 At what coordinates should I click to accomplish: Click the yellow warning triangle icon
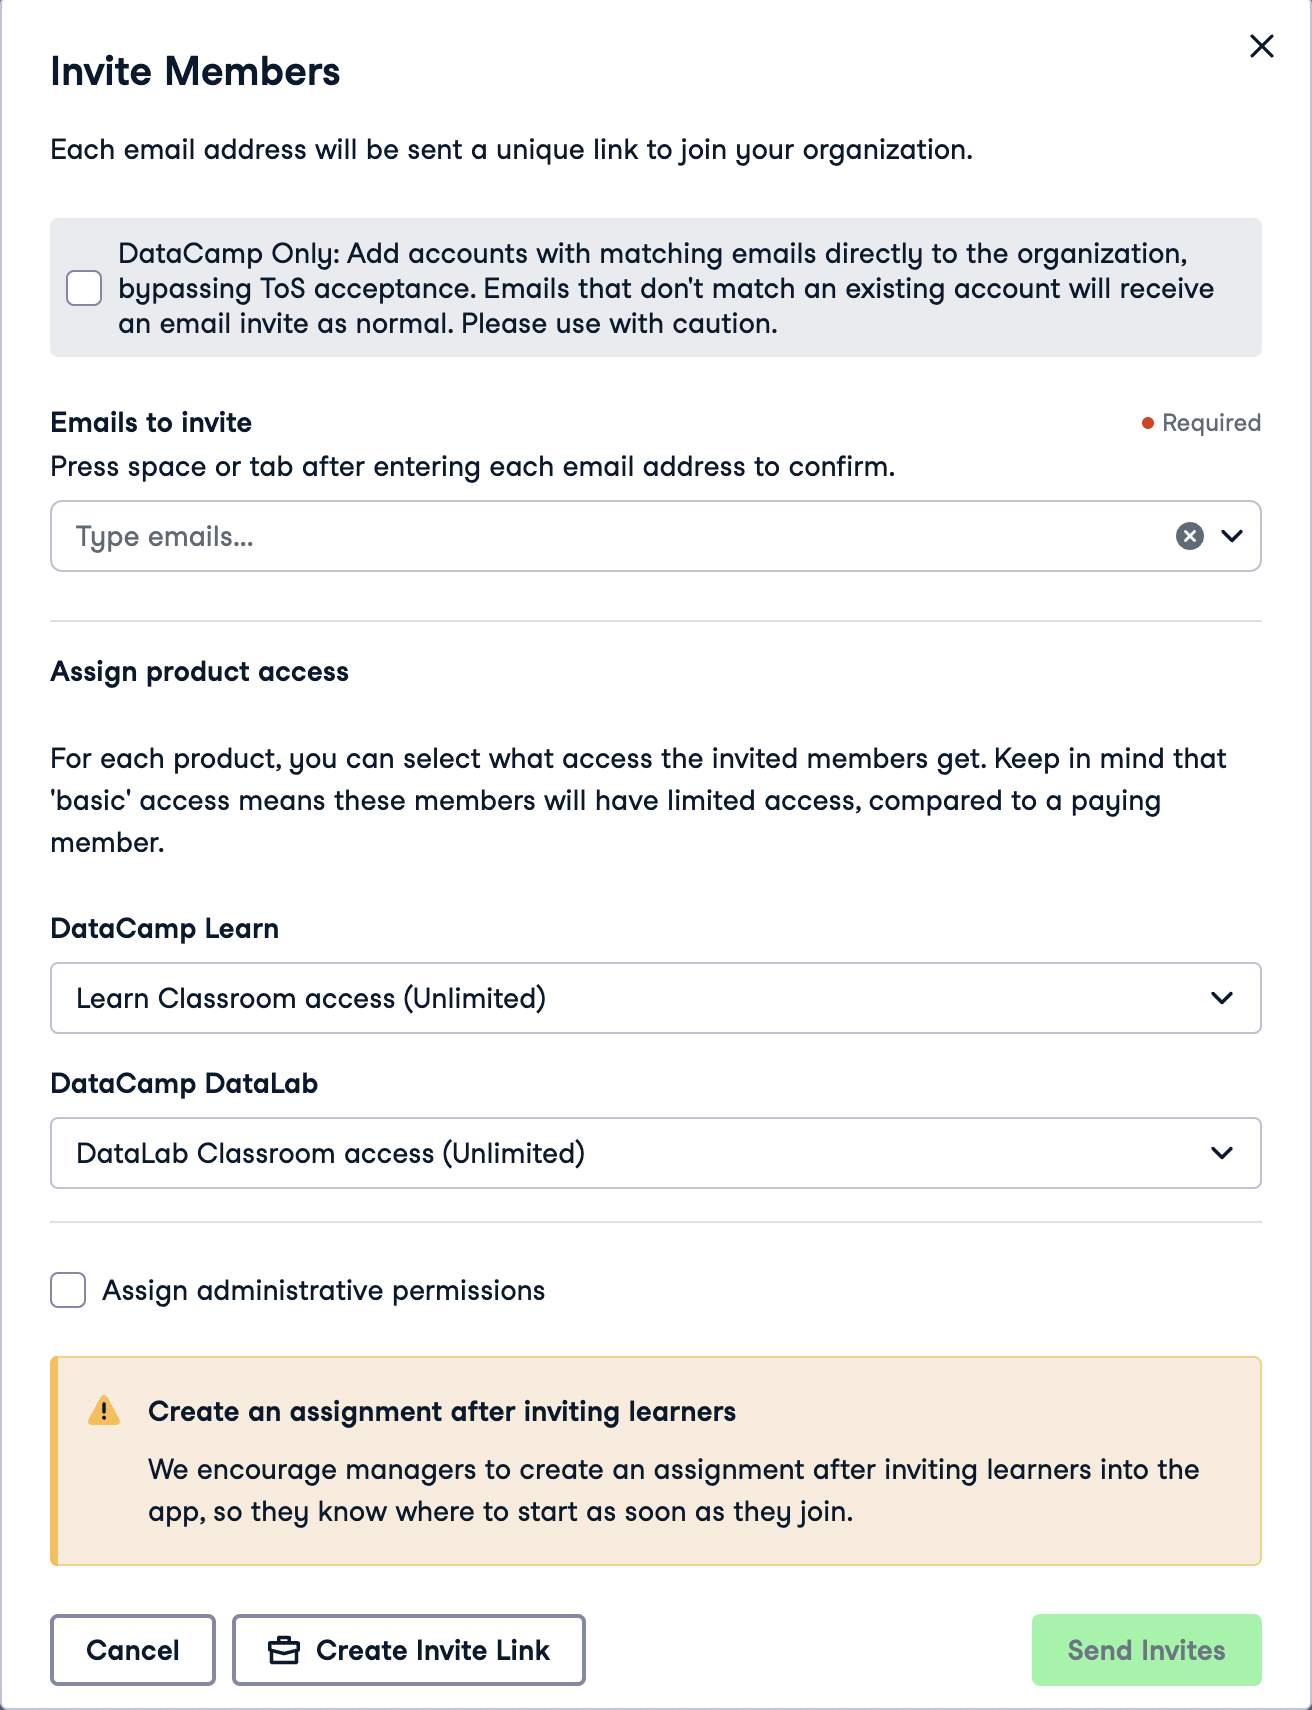tap(104, 1411)
